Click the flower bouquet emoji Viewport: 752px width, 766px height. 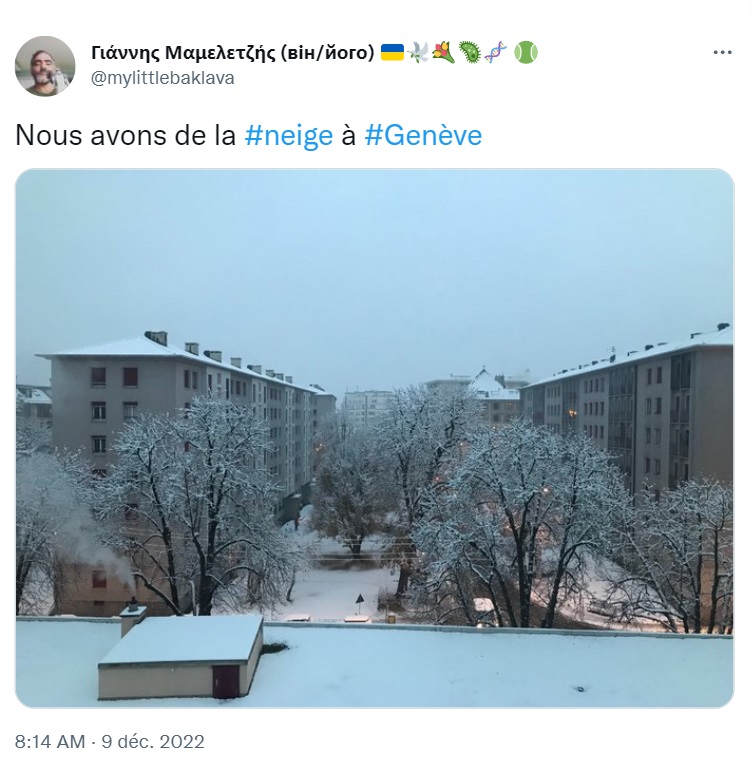point(443,52)
